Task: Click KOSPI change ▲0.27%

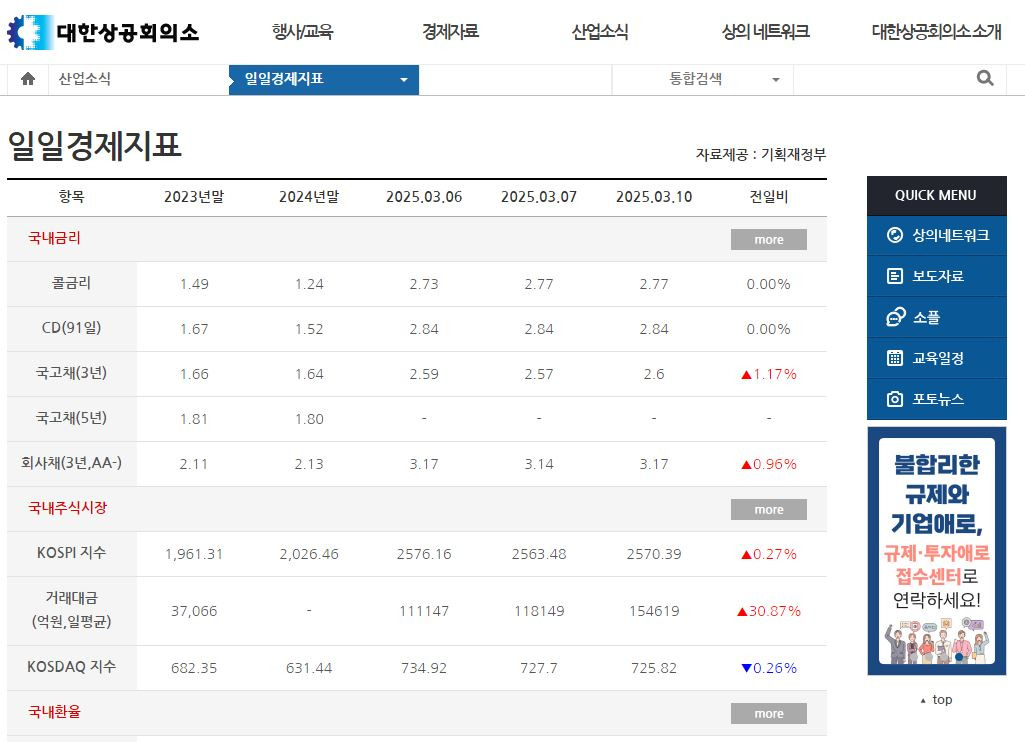Action: (x=769, y=554)
